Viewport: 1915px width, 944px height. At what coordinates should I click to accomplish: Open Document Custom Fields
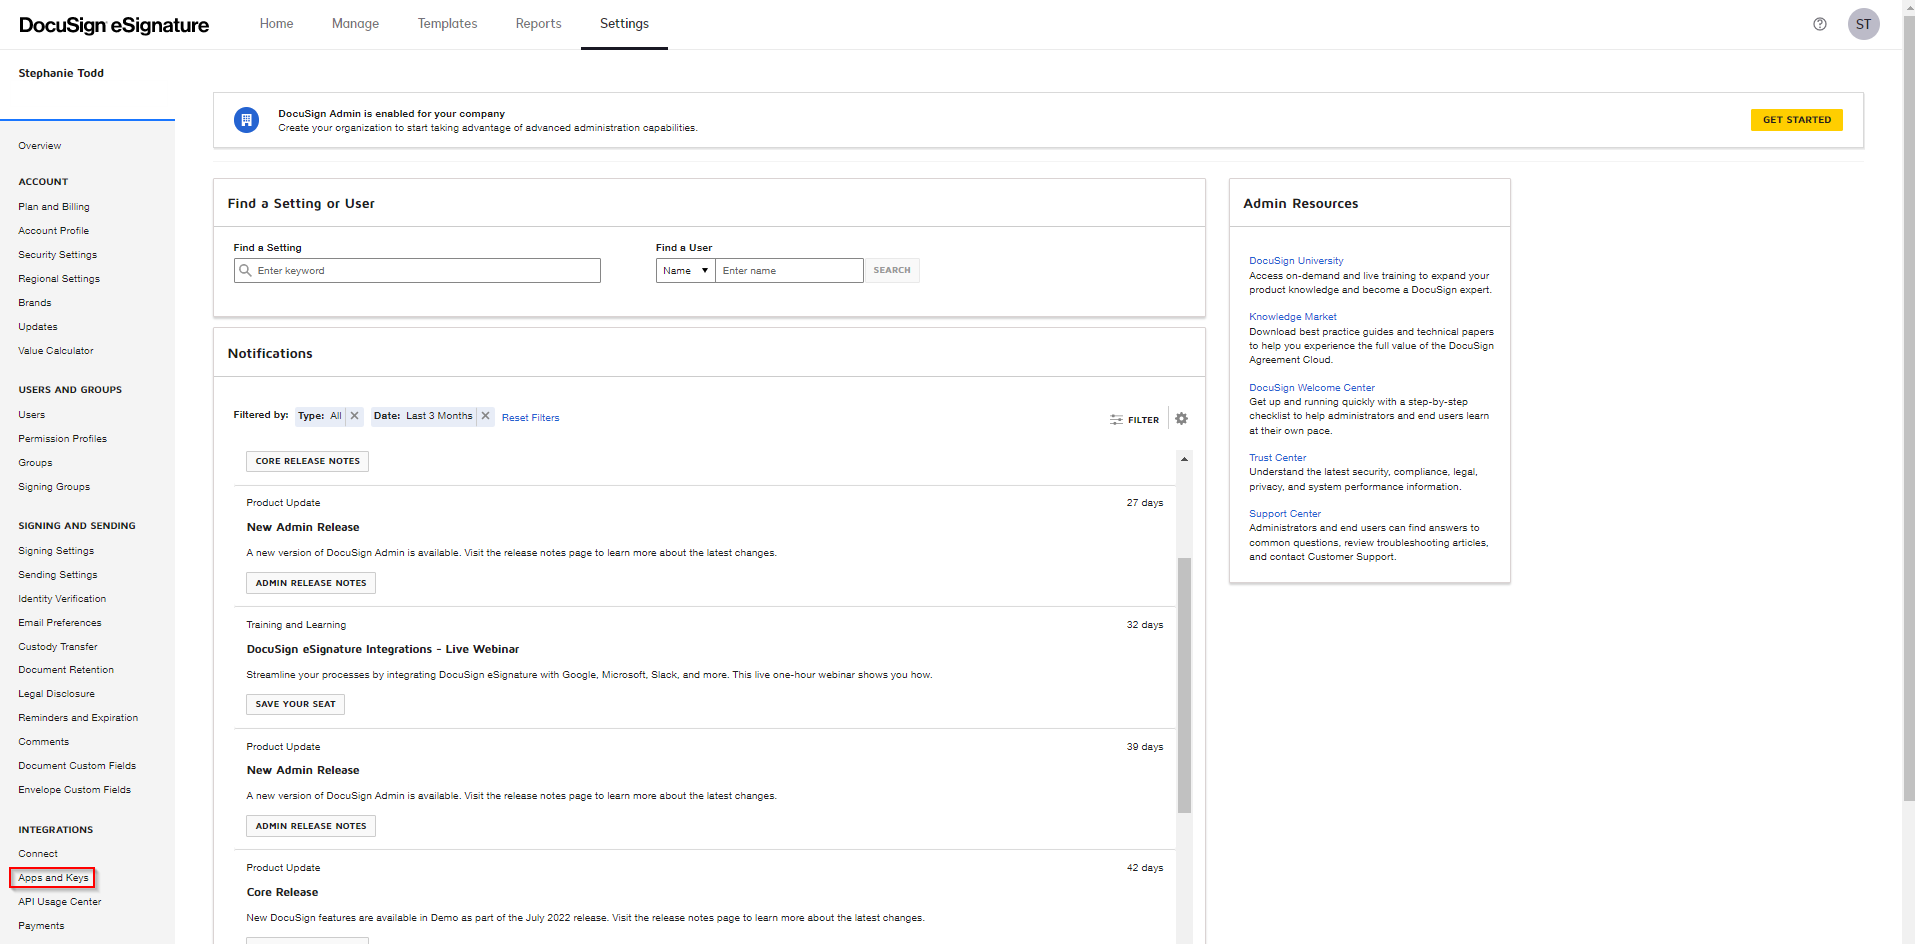coord(77,766)
